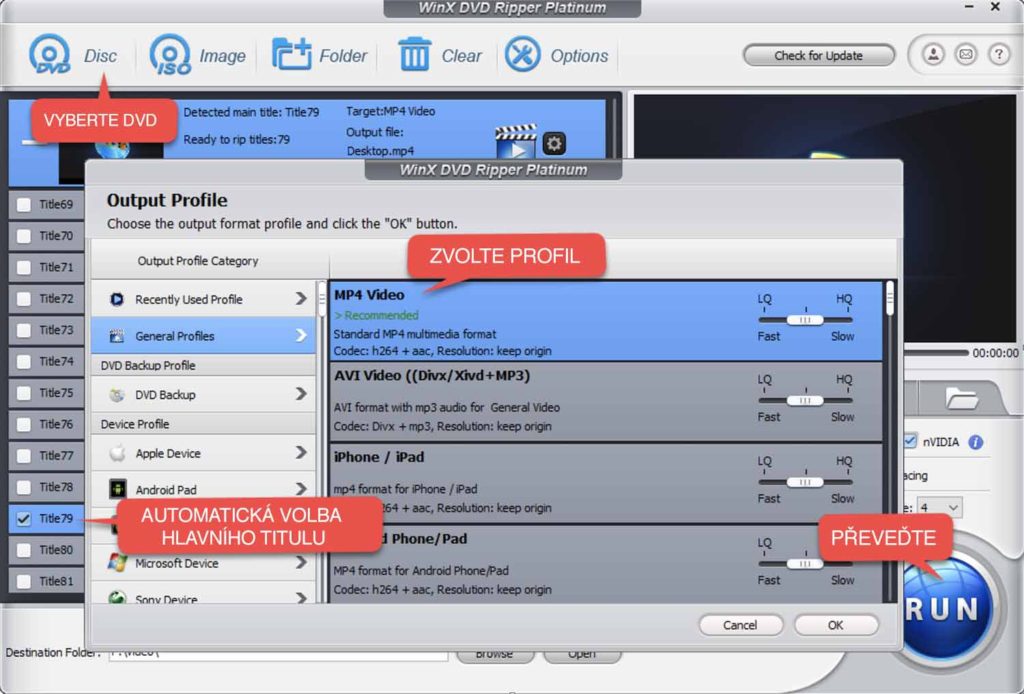The image size is (1024, 694).
Task: Adjust MP4 Video quality slider
Action: point(805,320)
